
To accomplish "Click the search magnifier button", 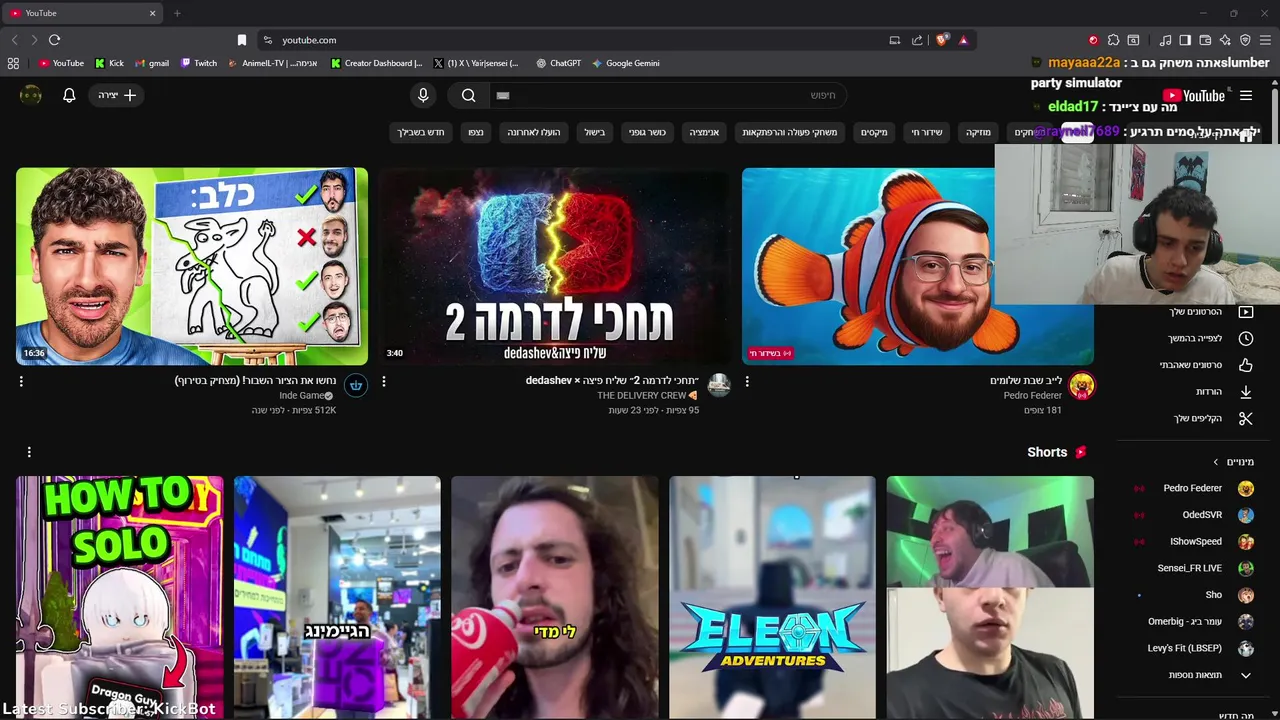I will tap(468, 95).
